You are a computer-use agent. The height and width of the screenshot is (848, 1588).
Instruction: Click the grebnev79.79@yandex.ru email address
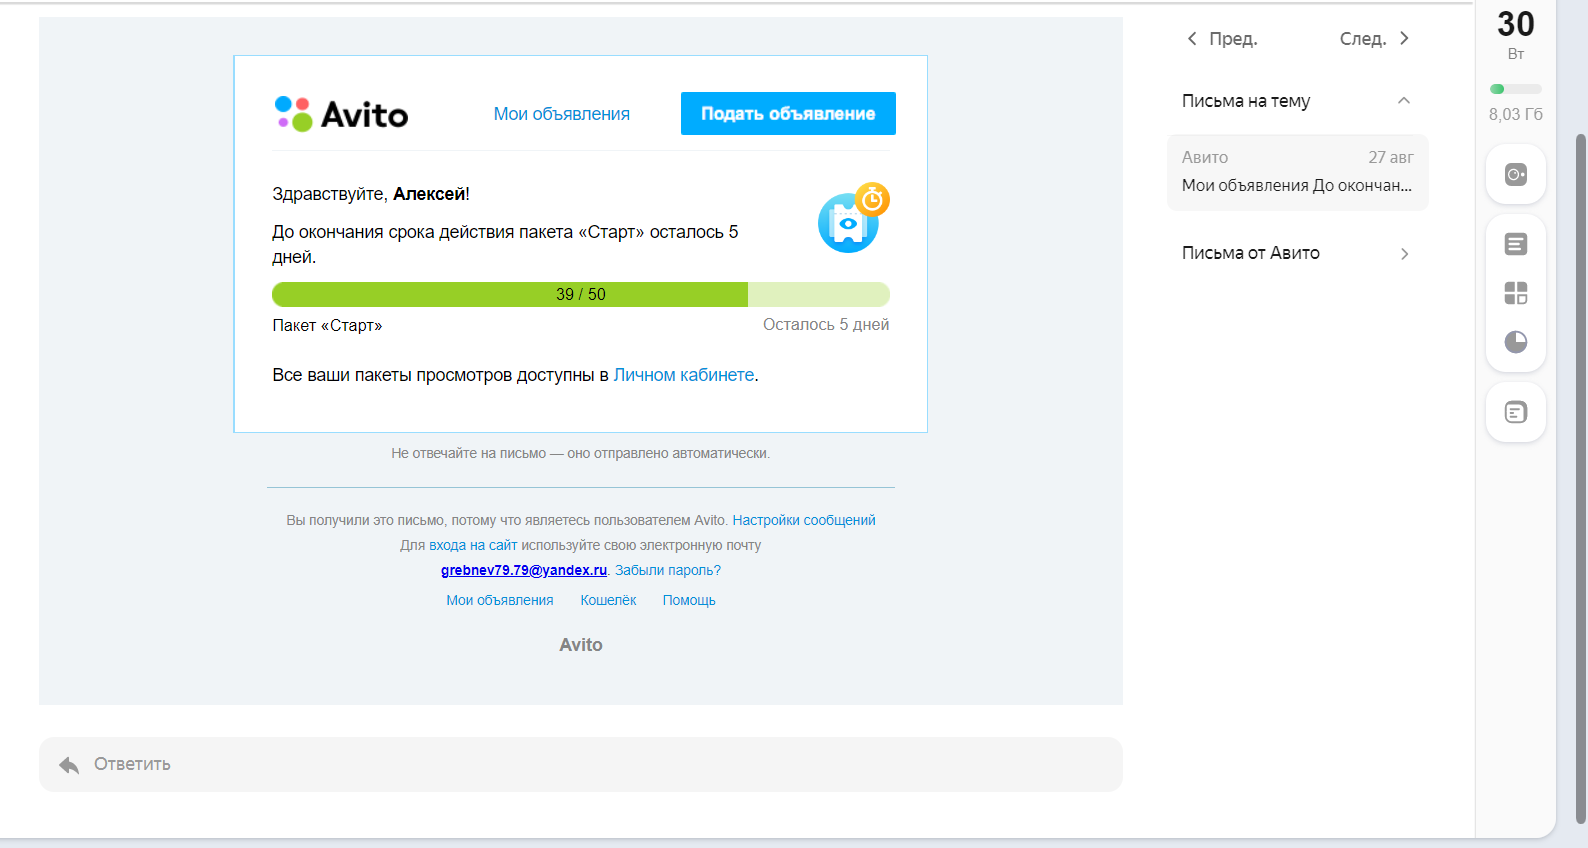click(524, 570)
